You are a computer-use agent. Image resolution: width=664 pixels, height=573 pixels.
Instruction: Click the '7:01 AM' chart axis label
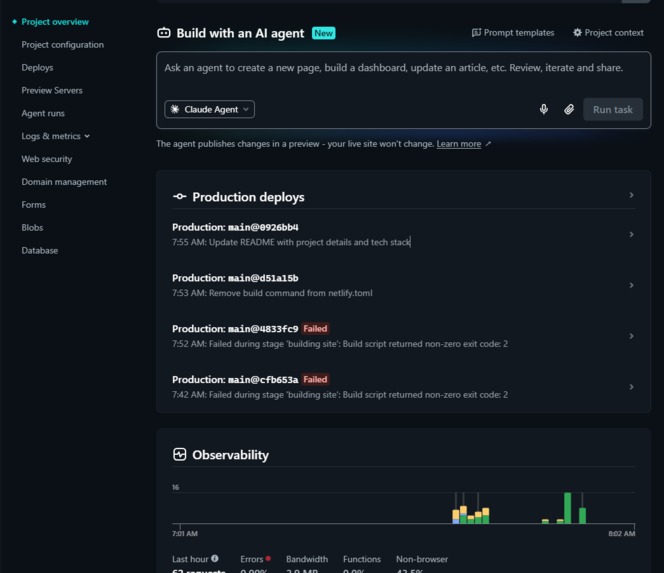[185, 534]
